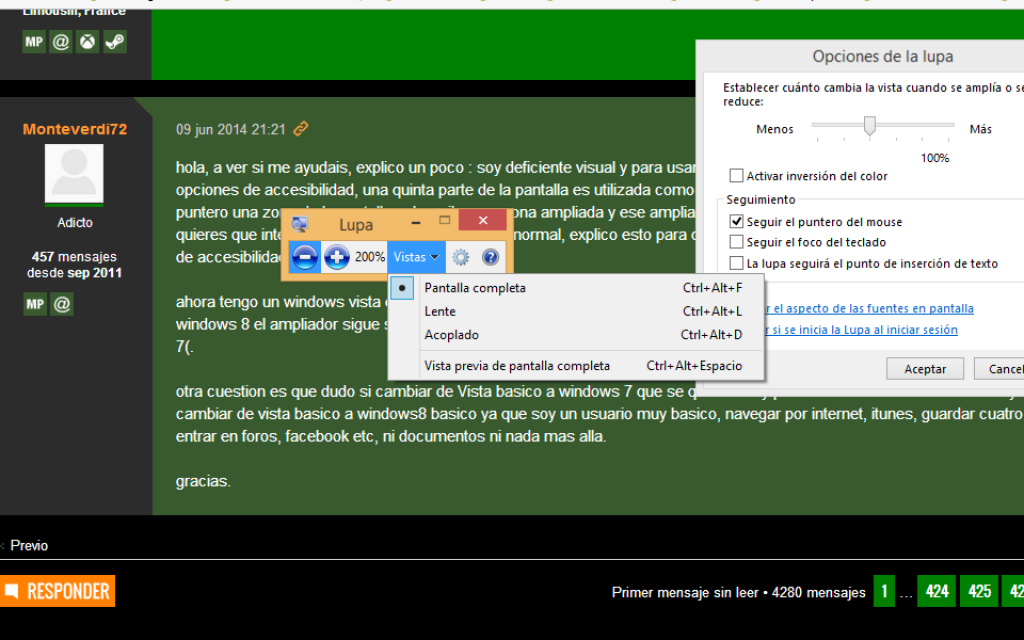Click the 200% zoom level text in Lupa
This screenshot has height=640, width=1024.
(x=370, y=257)
